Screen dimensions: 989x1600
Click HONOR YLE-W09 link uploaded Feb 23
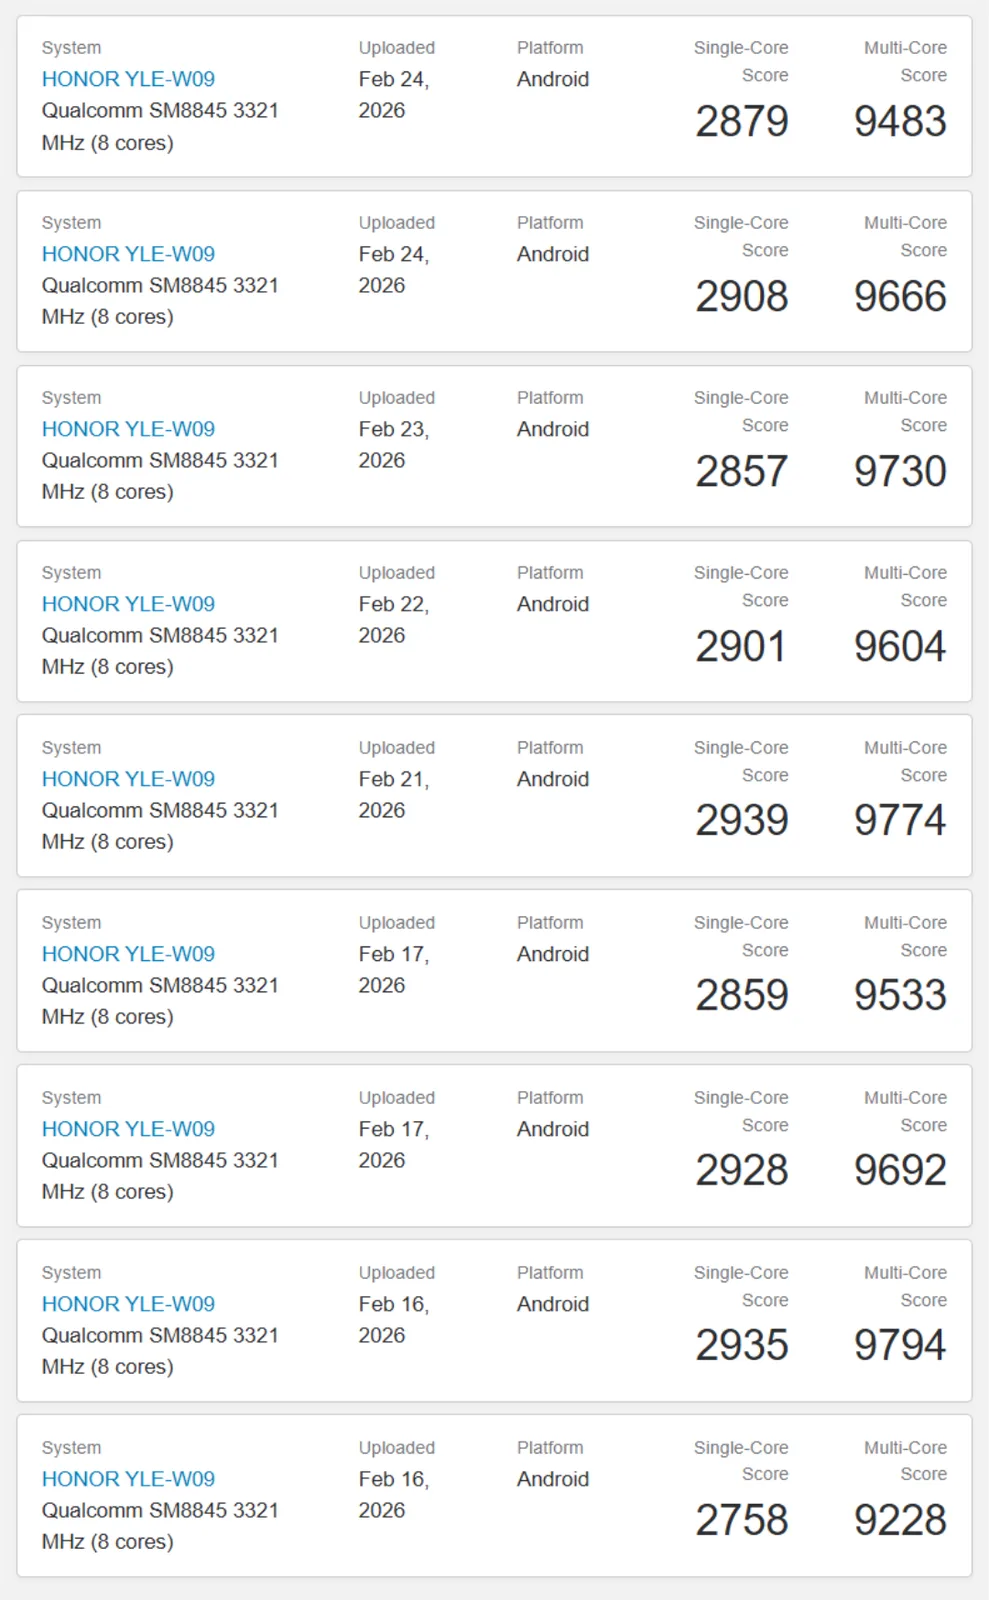[x=128, y=429]
